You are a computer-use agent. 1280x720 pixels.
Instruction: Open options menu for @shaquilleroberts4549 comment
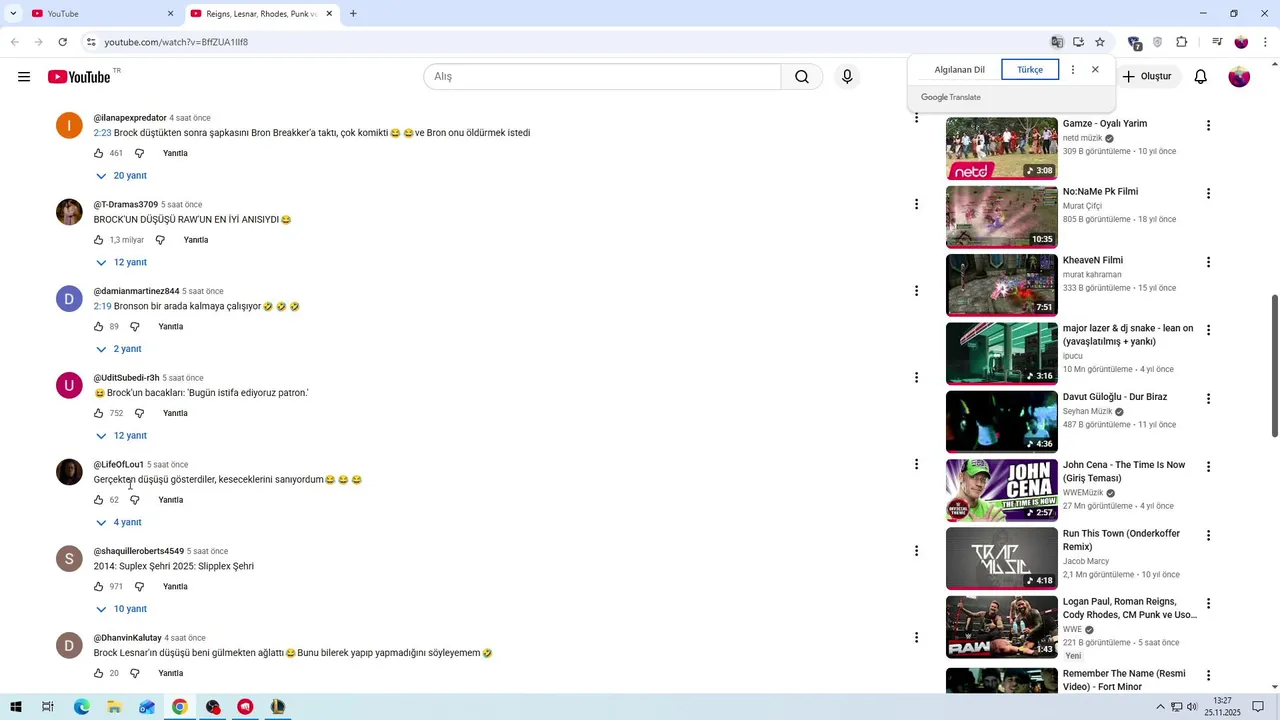pyautogui.click(x=916, y=551)
